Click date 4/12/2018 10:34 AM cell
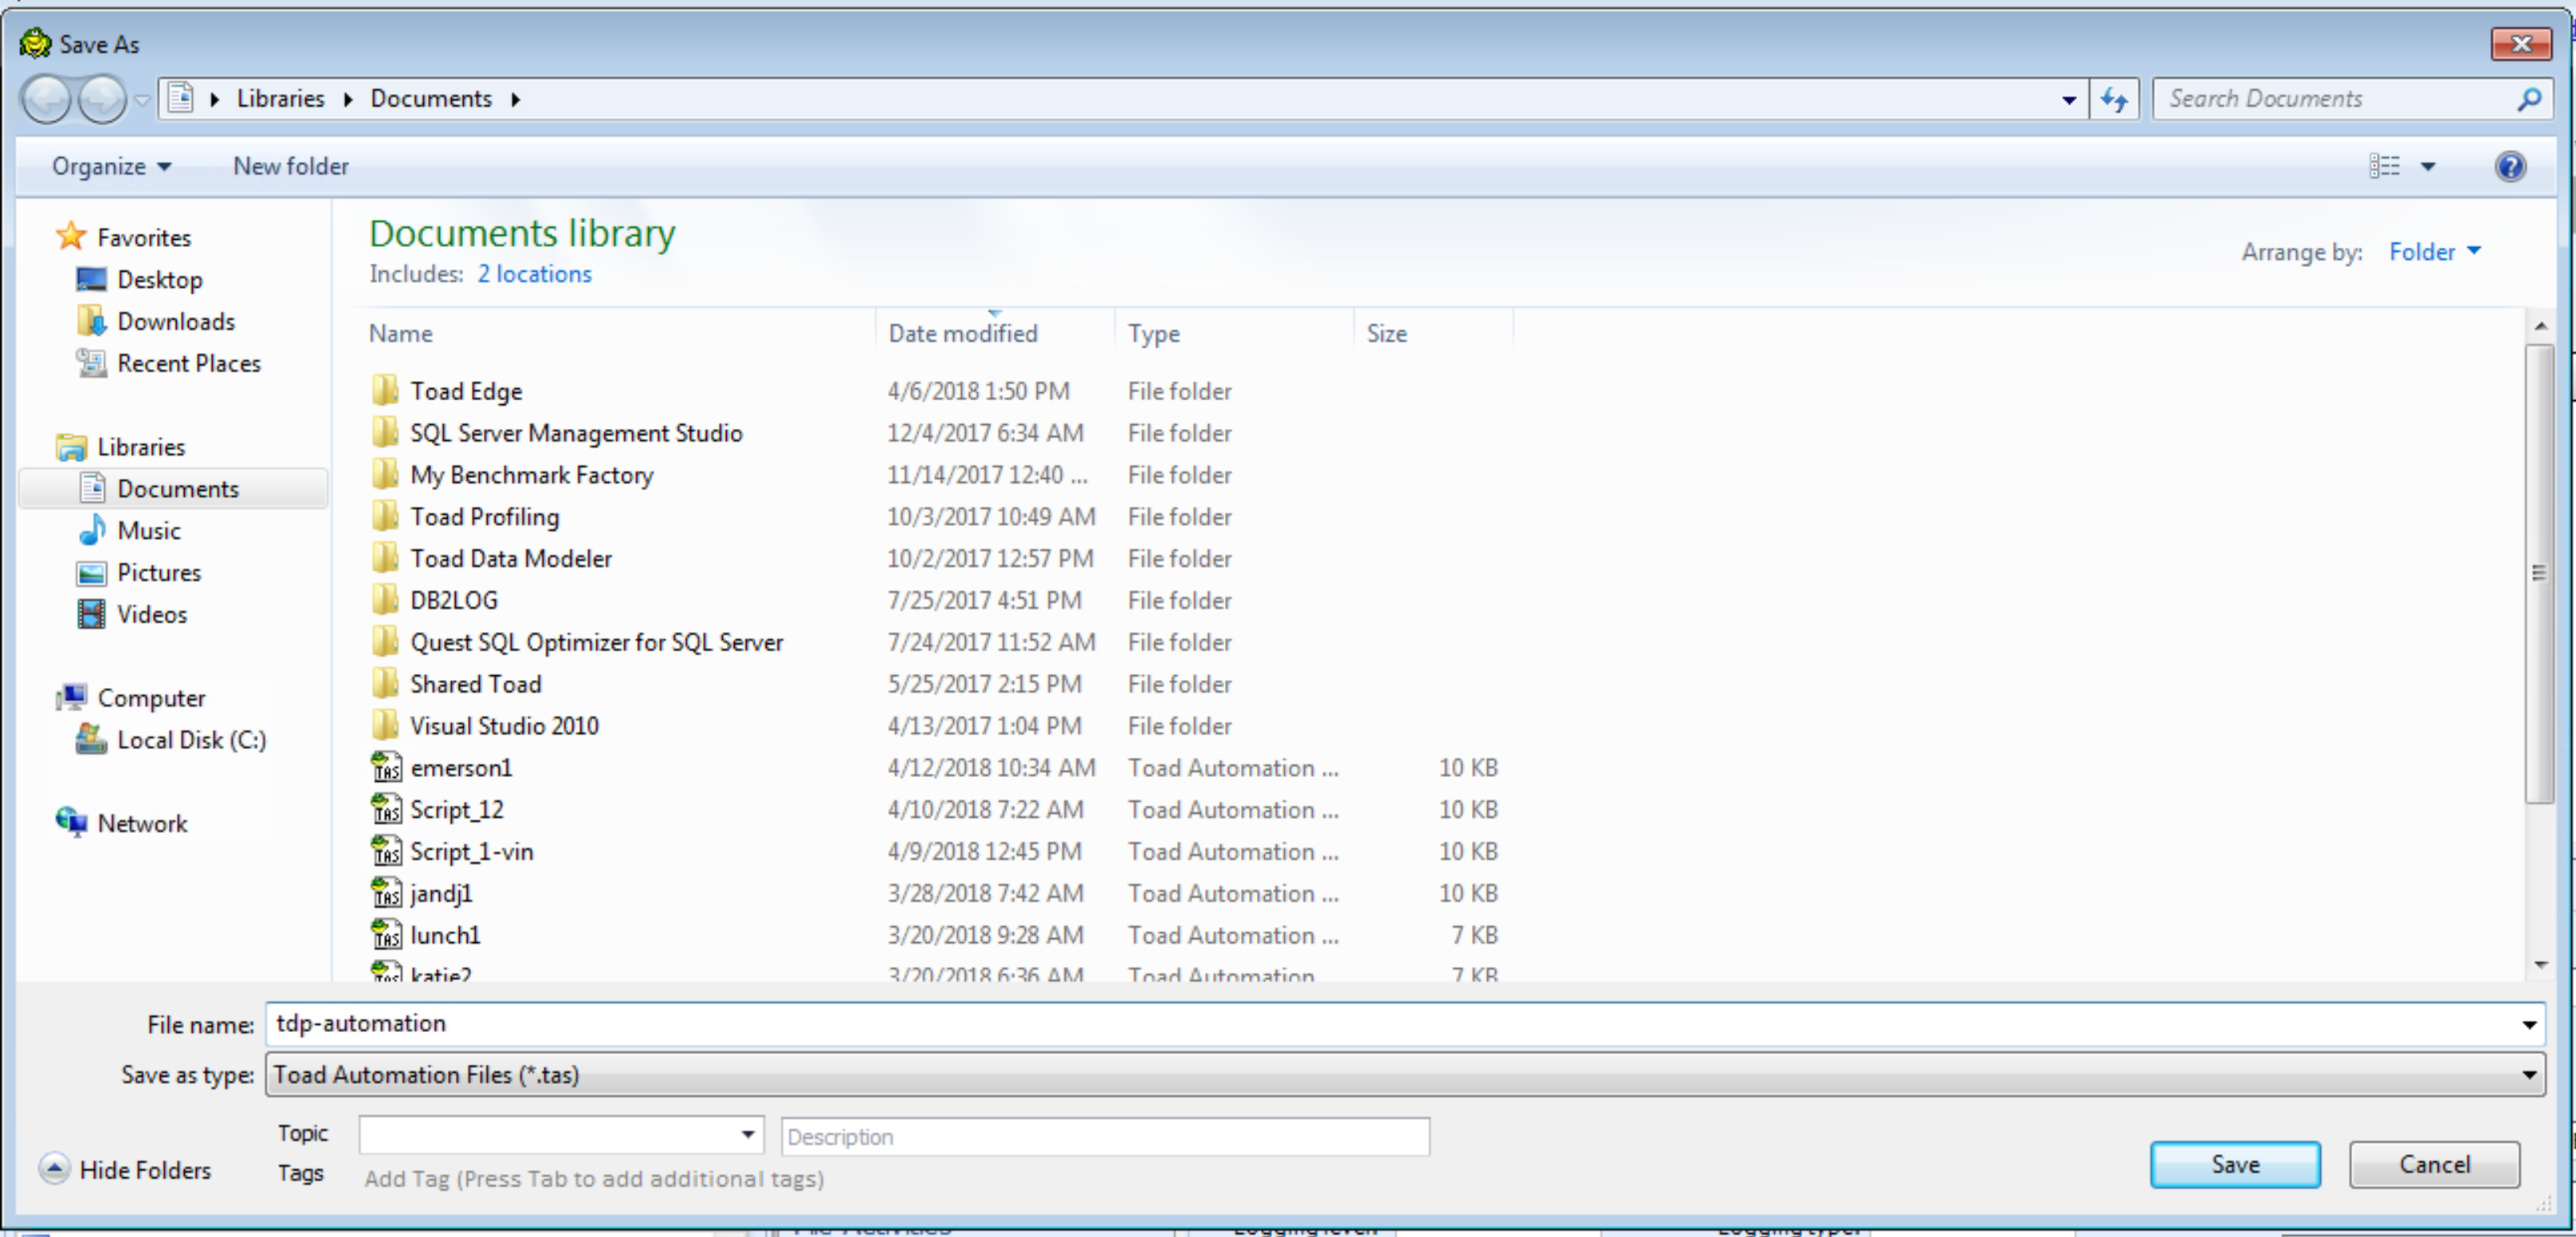The image size is (2576, 1237). click(x=991, y=768)
